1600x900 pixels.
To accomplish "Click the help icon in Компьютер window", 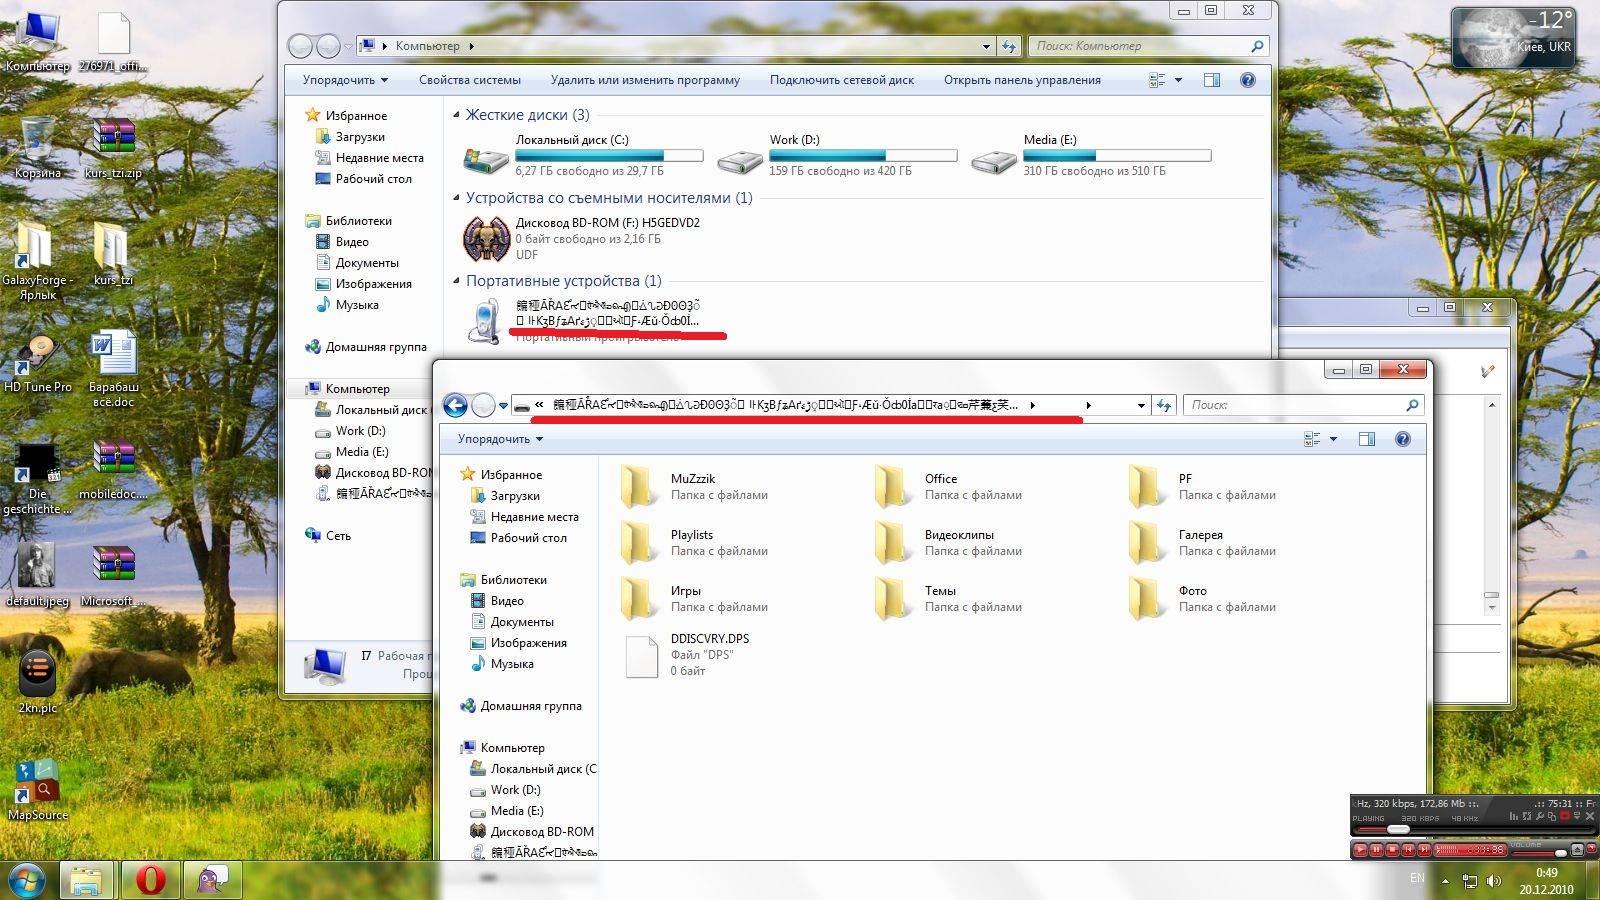I will pos(1247,80).
